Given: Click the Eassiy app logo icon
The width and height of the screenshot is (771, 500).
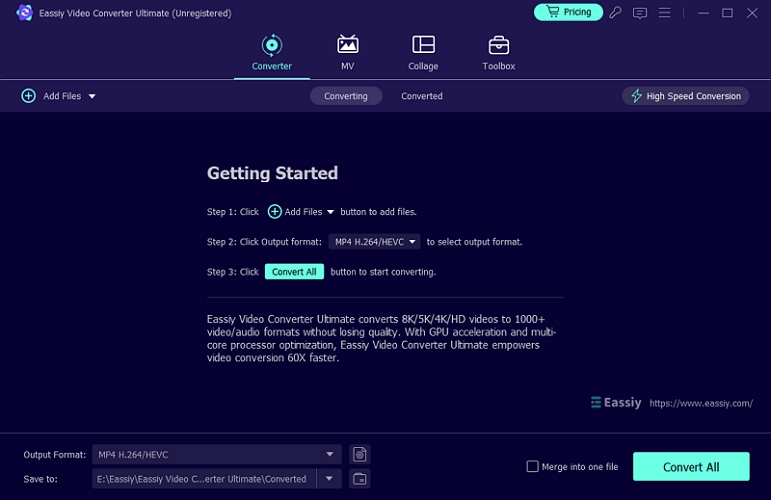Looking at the screenshot, I should click(x=24, y=13).
